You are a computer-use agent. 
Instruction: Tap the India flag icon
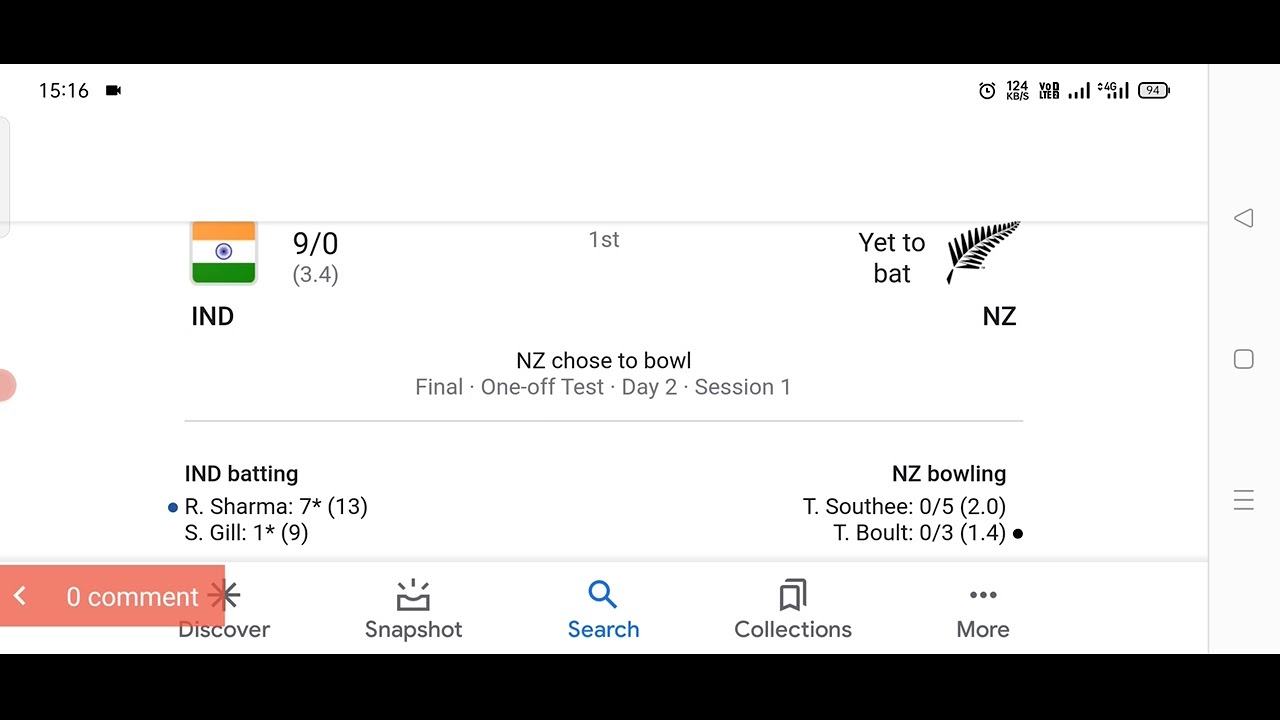click(x=224, y=253)
